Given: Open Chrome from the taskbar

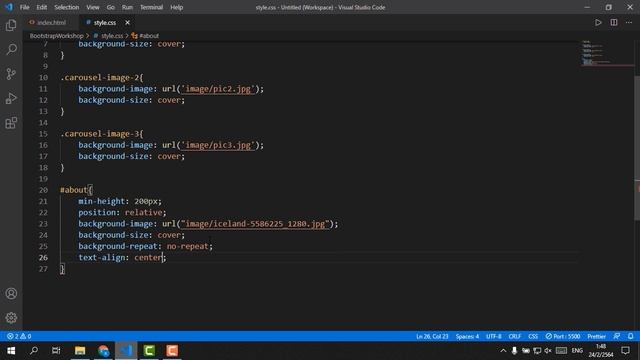Looking at the screenshot, I should click(103, 351).
